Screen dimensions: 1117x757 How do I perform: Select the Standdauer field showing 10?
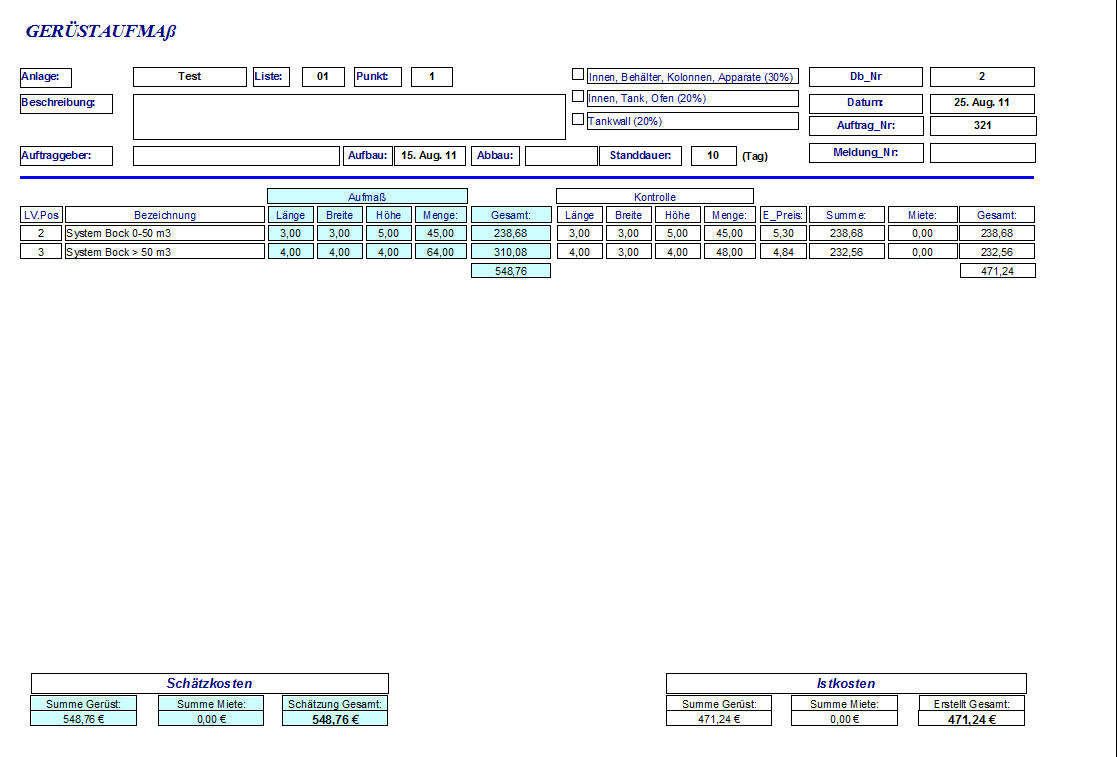click(713, 156)
